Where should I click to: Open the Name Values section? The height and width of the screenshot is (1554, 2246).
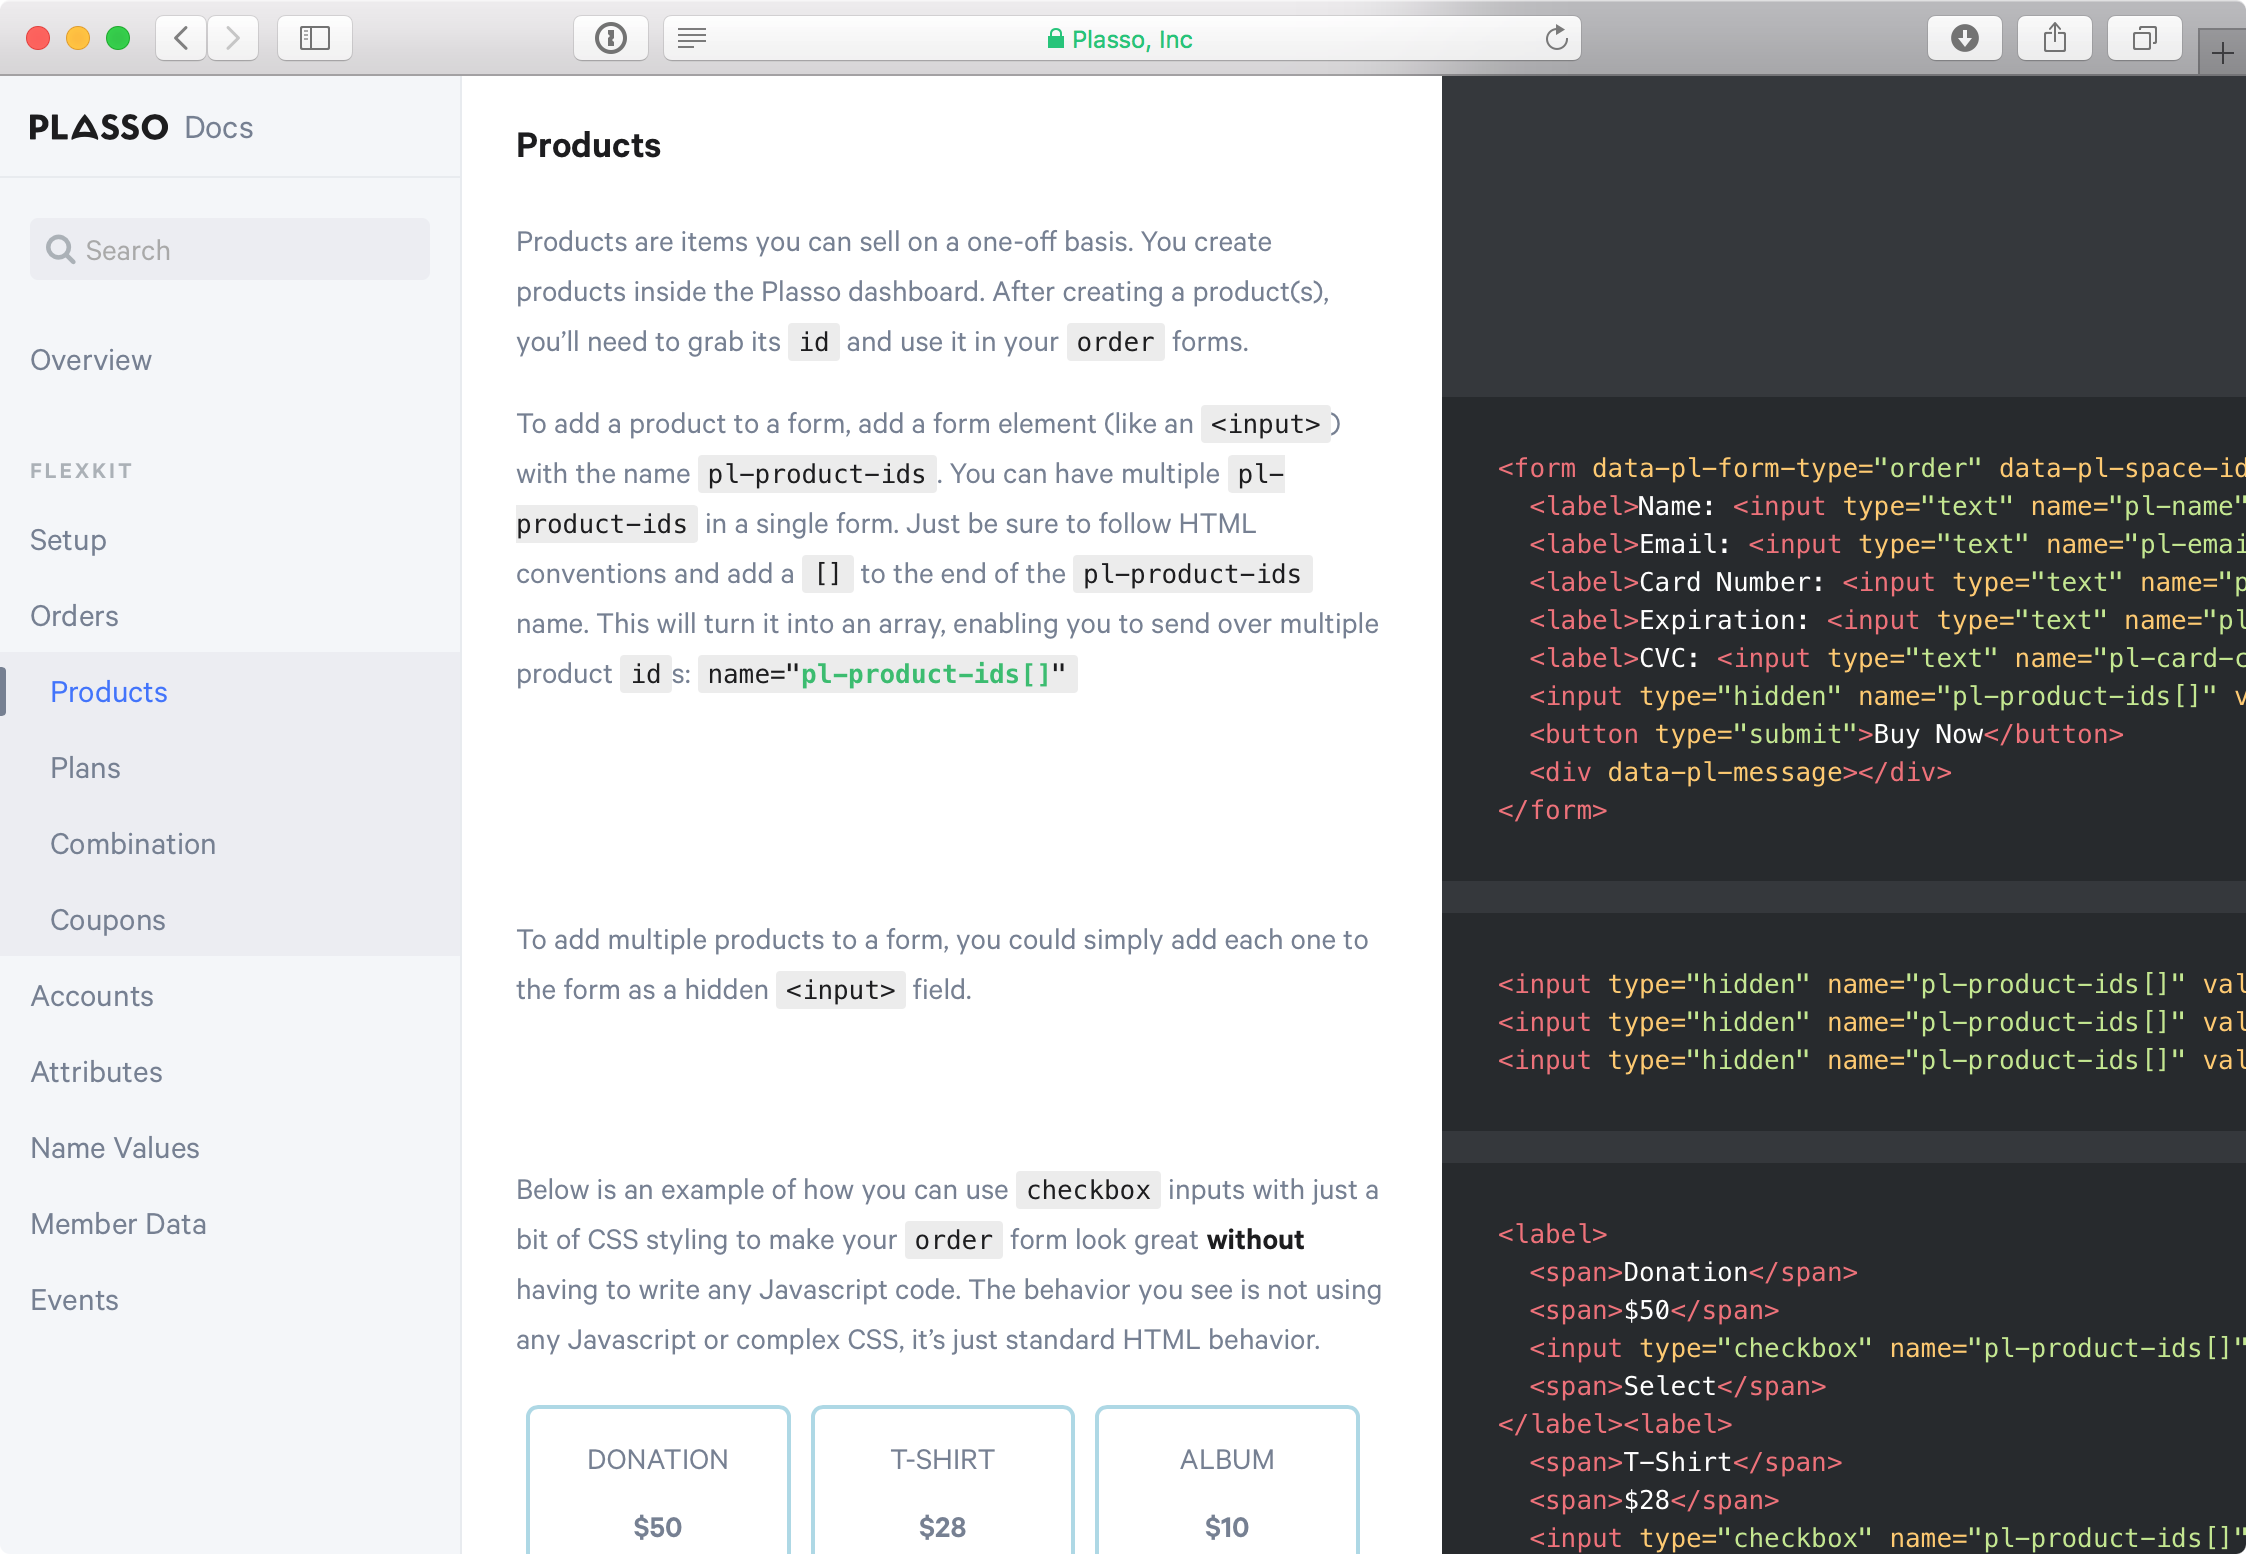115,1148
